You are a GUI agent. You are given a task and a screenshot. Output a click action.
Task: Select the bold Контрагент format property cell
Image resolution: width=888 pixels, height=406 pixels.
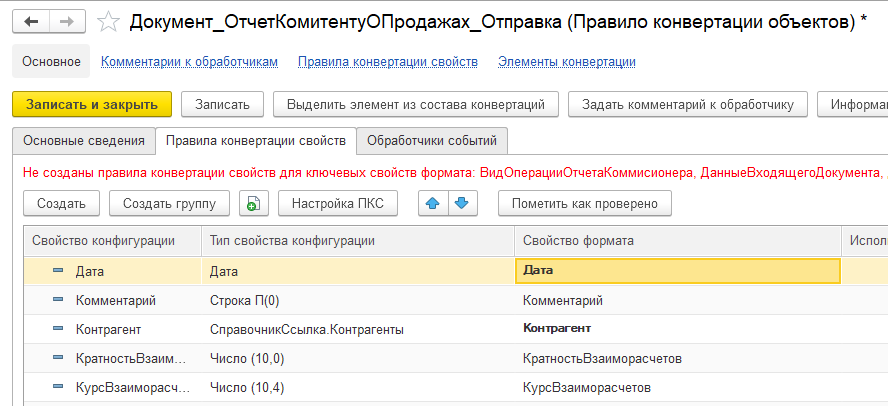(x=677, y=329)
